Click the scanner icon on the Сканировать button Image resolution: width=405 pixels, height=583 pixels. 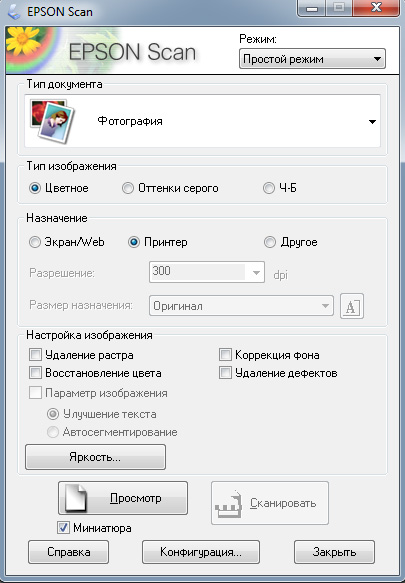coord(228,504)
